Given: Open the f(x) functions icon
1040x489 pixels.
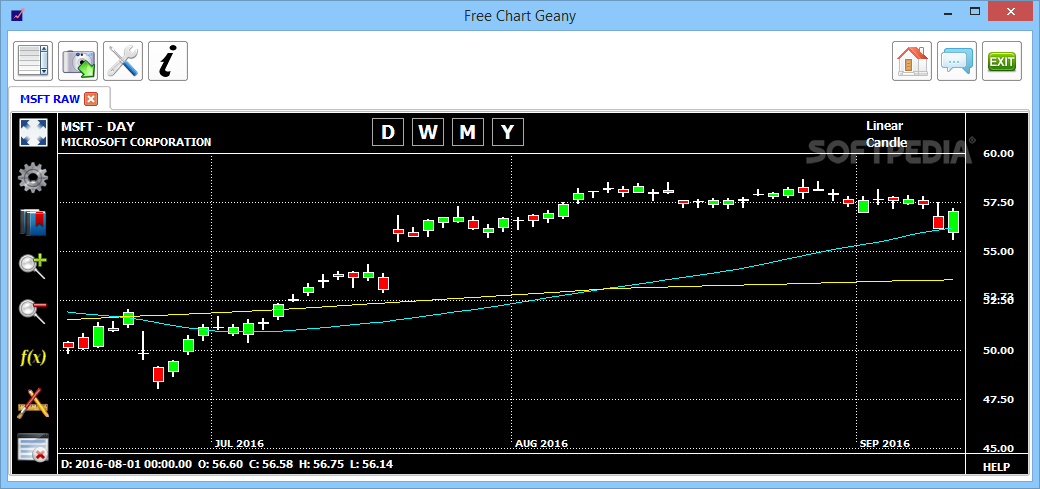Looking at the screenshot, I should [x=33, y=357].
